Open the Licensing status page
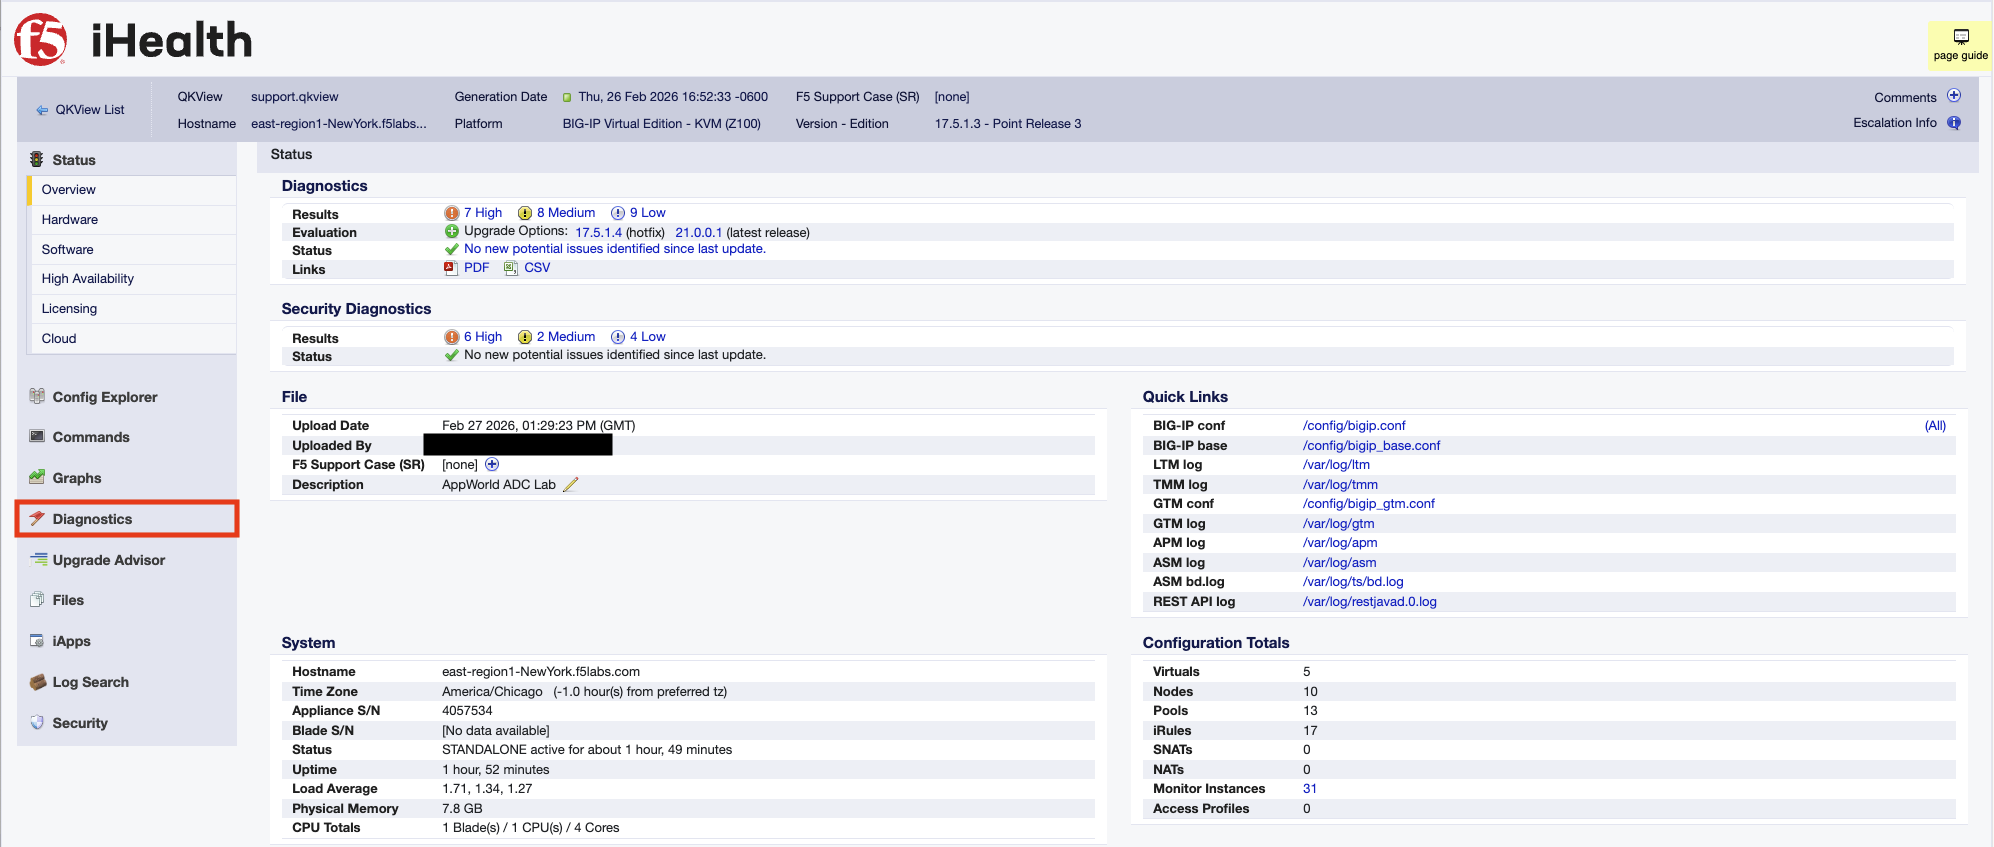Screen dimensions: 1994x847 (69, 309)
